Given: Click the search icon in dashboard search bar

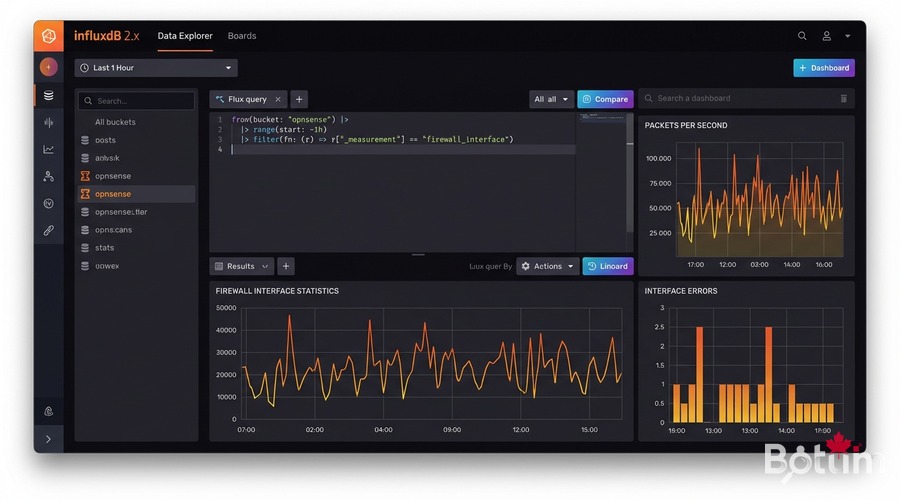Looking at the screenshot, I should [649, 98].
